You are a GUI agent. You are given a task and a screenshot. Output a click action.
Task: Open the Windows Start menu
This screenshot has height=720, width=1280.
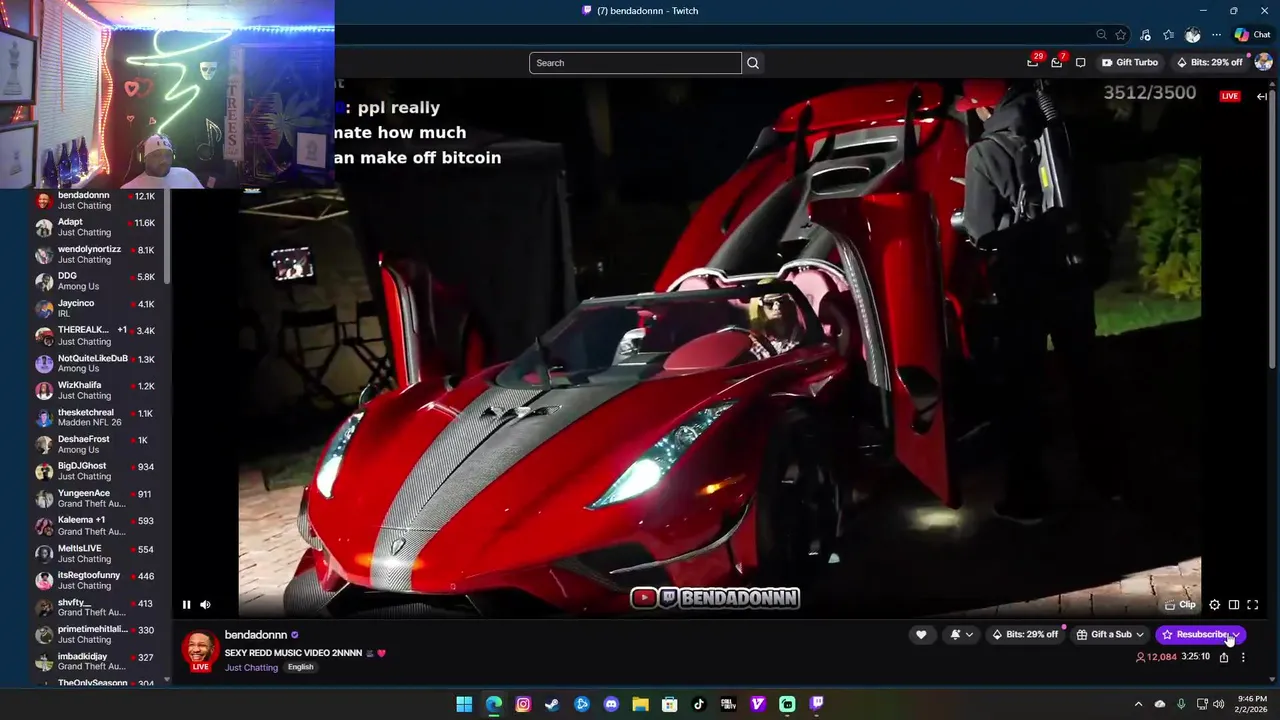[464, 704]
